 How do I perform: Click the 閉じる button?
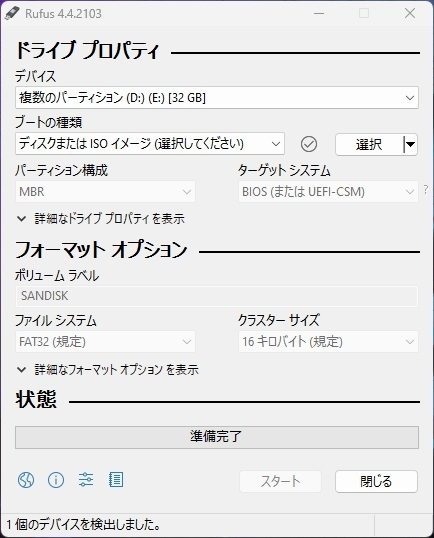(x=376, y=481)
